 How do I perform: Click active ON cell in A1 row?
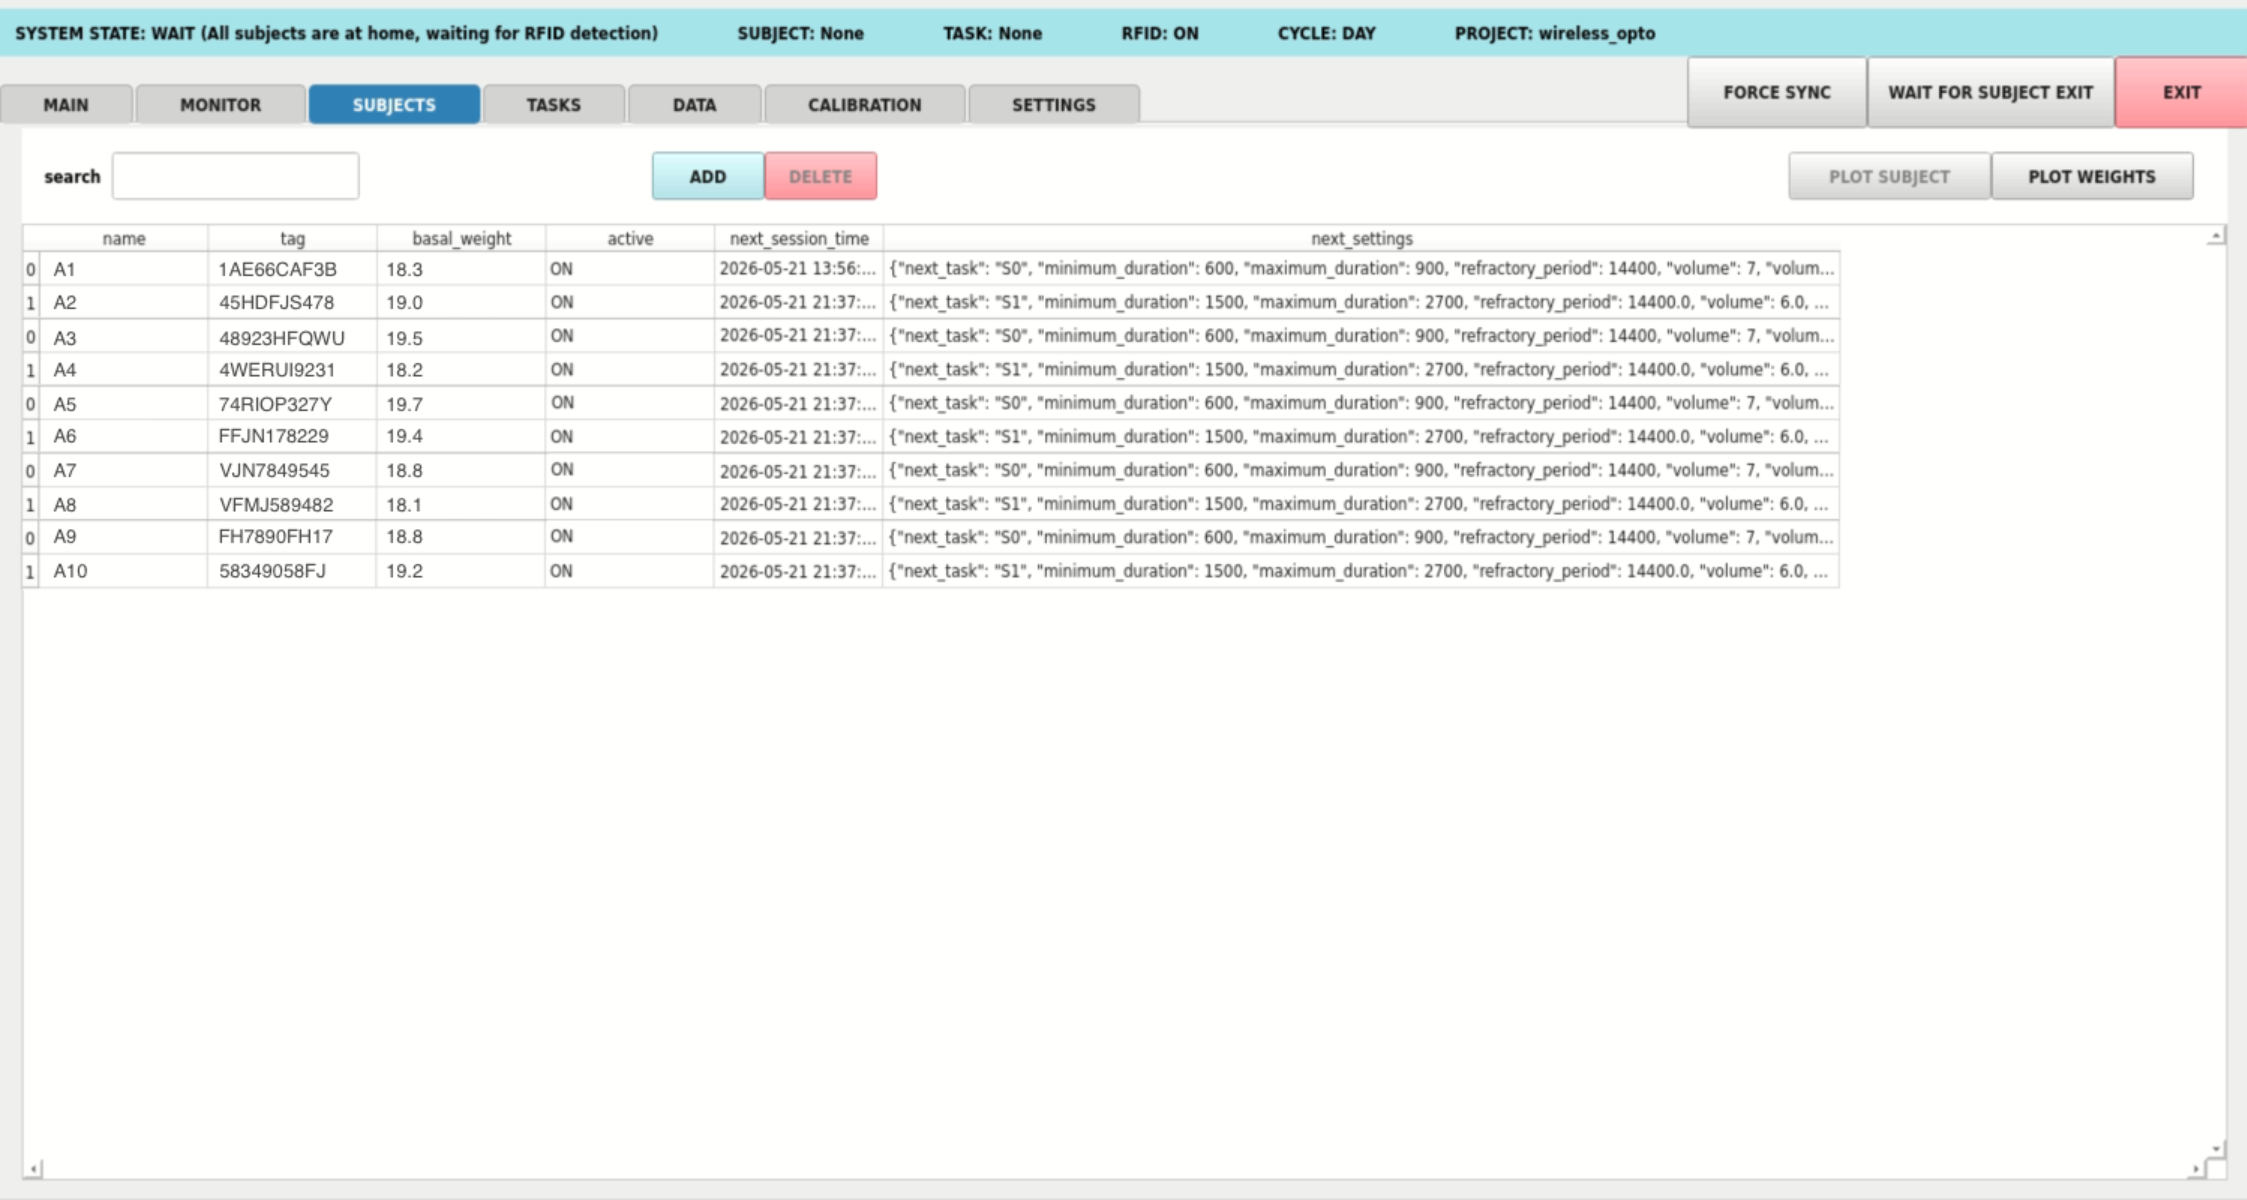[x=630, y=269]
